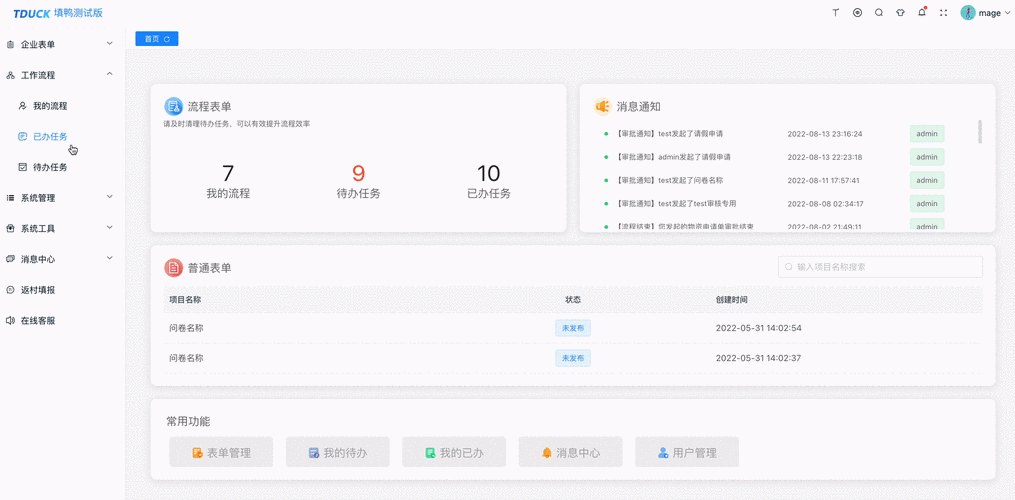Open 表单管理 shortcut button
This screenshot has height=500, width=1015.
[221, 452]
